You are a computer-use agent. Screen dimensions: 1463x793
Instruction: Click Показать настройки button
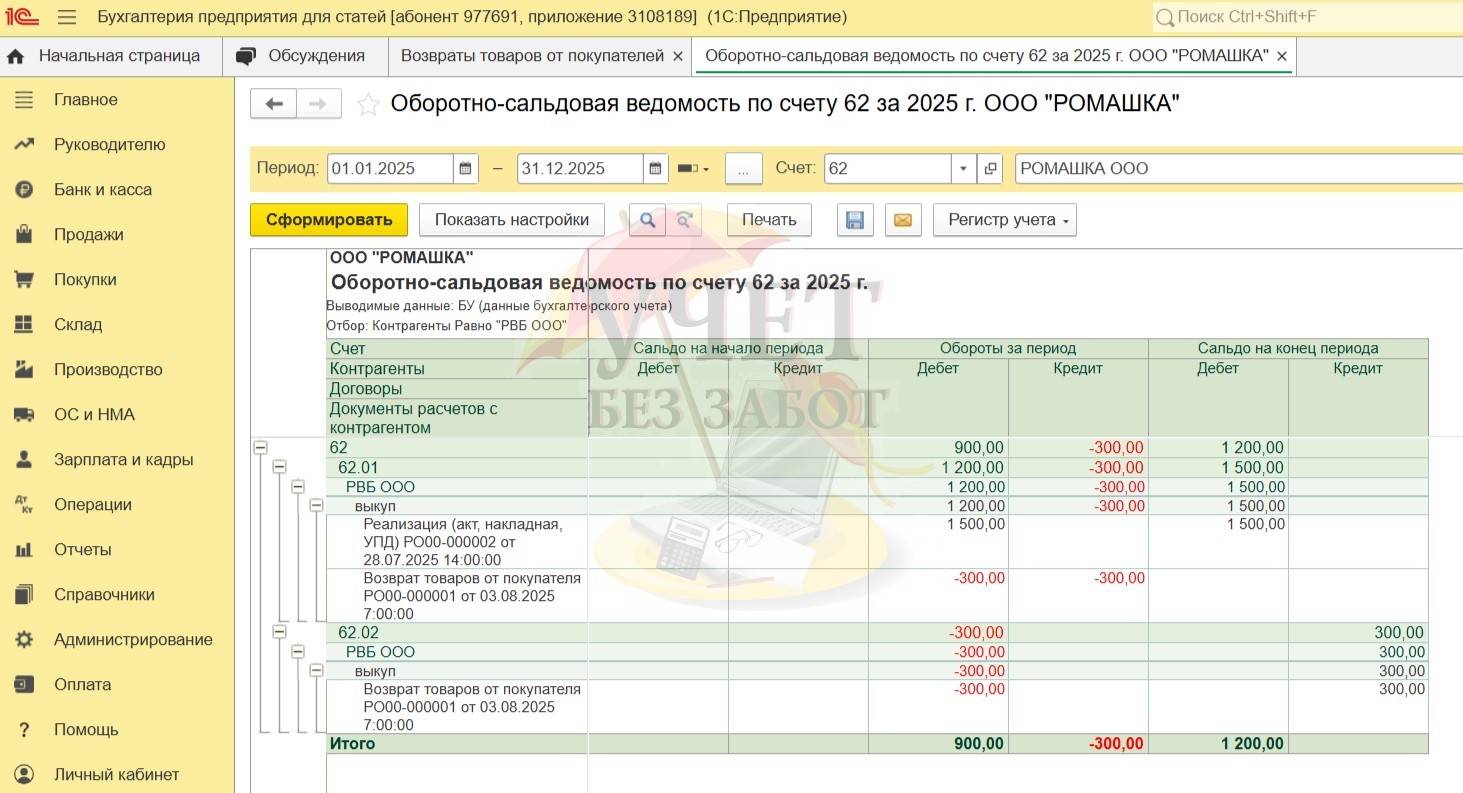point(512,220)
